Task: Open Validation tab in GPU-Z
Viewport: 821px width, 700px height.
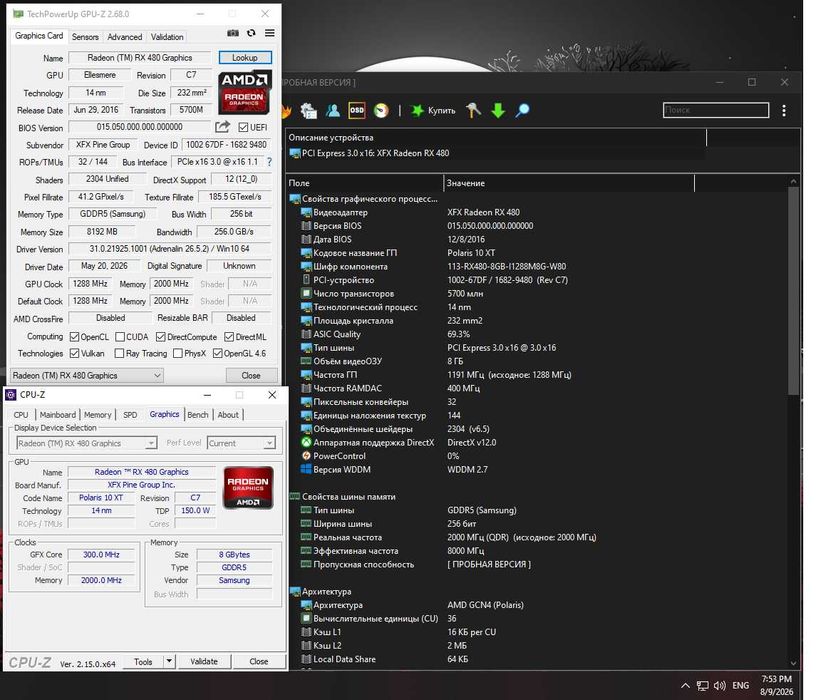Action: tap(167, 37)
